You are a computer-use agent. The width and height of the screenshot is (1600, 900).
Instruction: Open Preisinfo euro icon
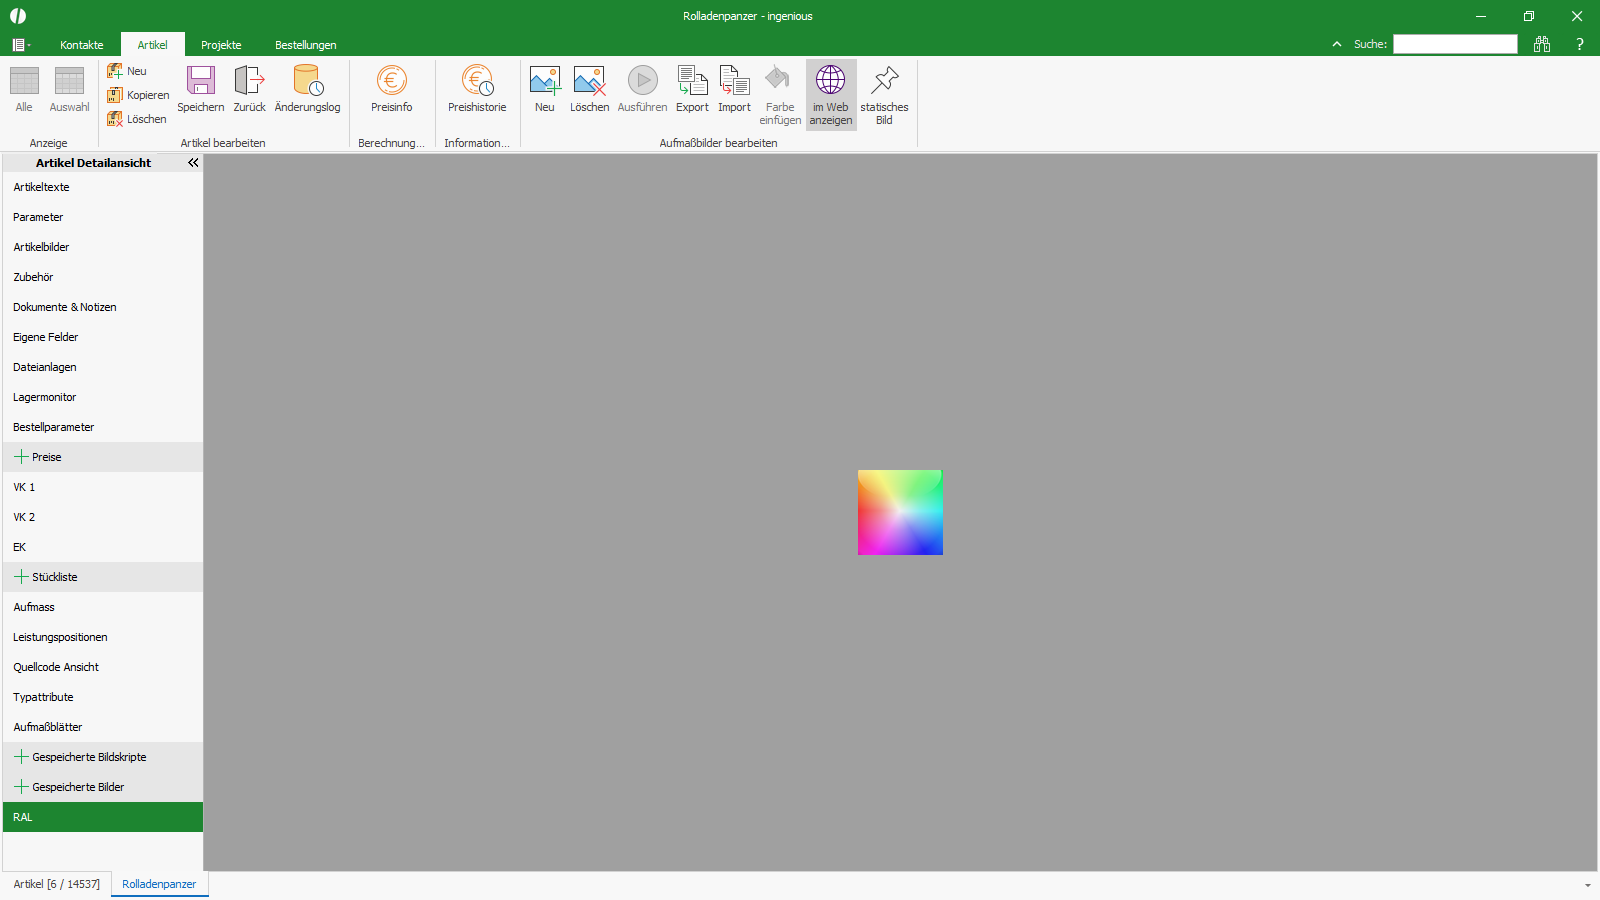pyautogui.click(x=391, y=81)
